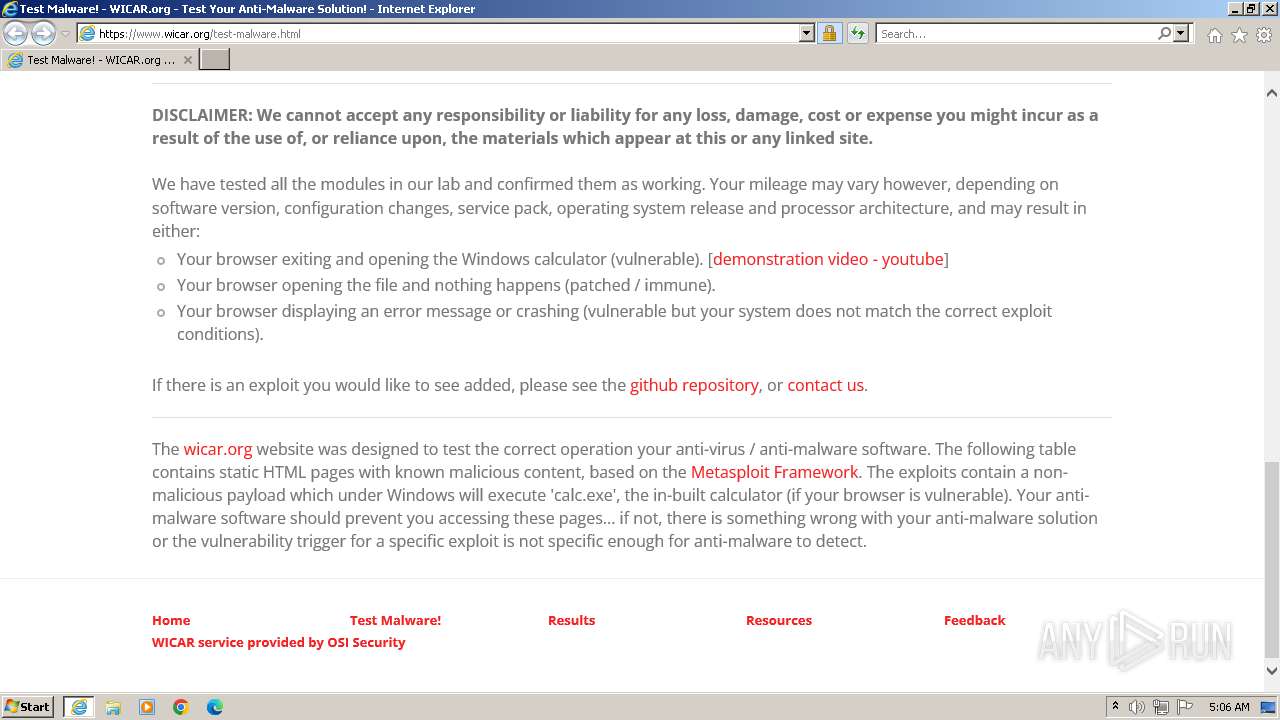Open the Action Center flag icon
This screenshot has width=1280, height=720.
click(1185, 707)
